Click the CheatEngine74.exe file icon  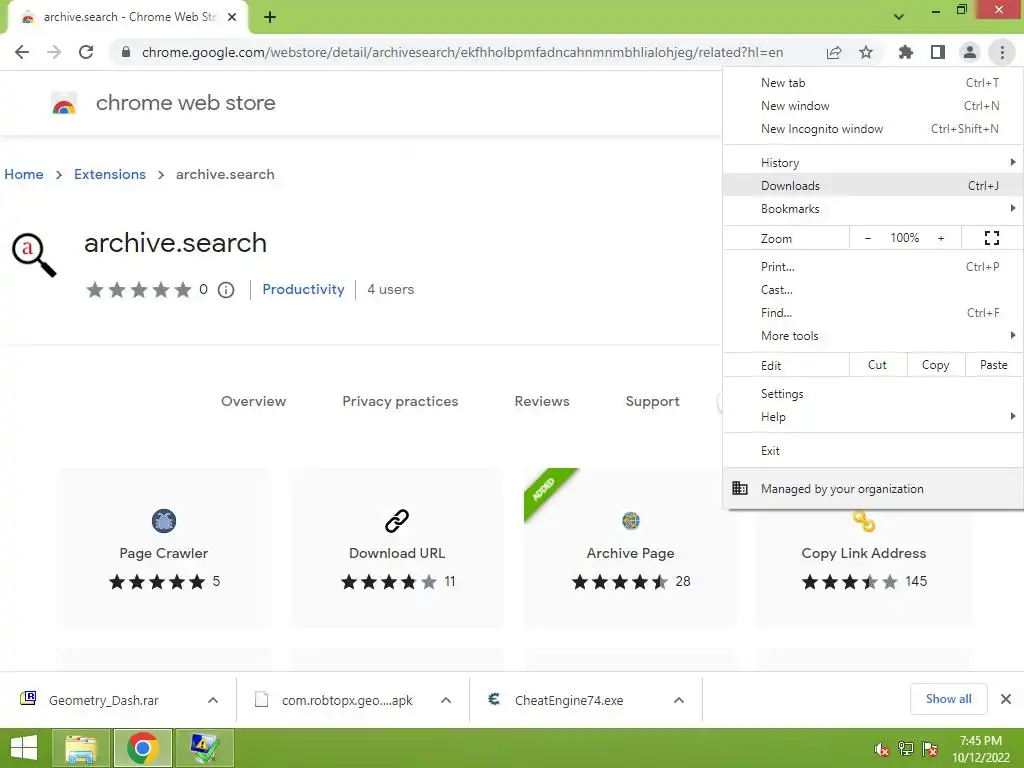494,699
